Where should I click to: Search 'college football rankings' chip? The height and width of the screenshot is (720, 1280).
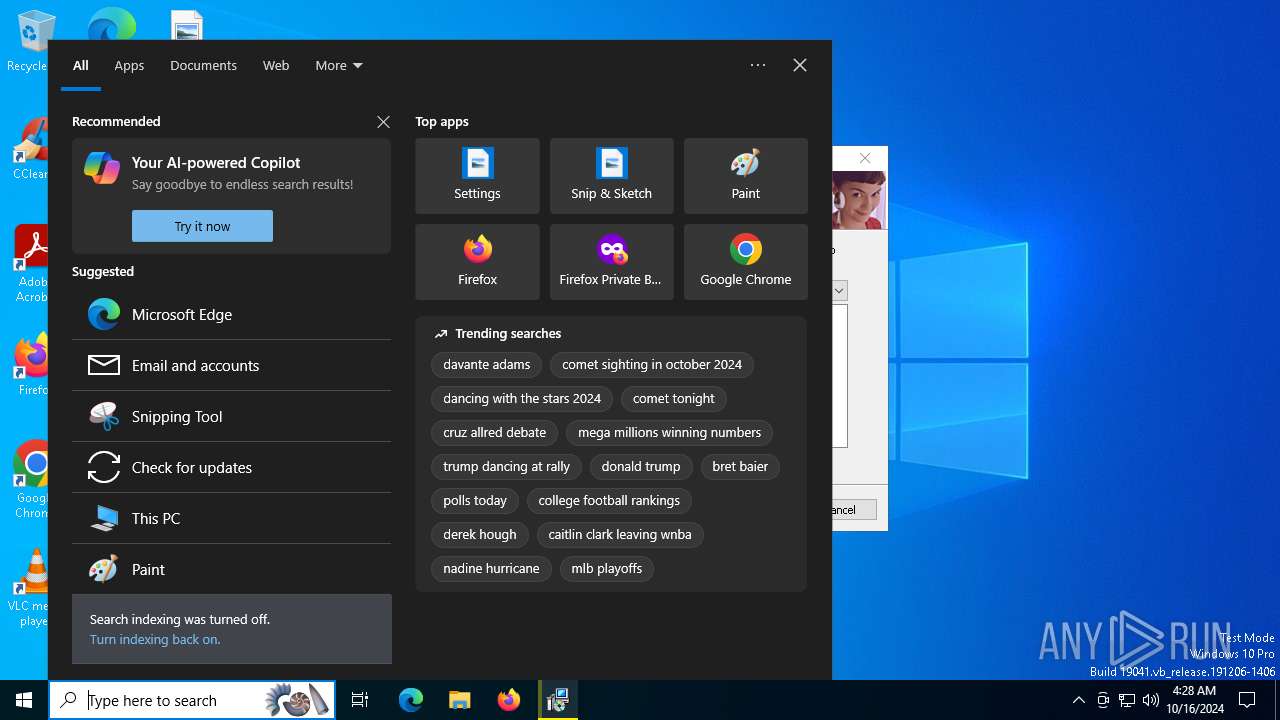tap(609, 501)
